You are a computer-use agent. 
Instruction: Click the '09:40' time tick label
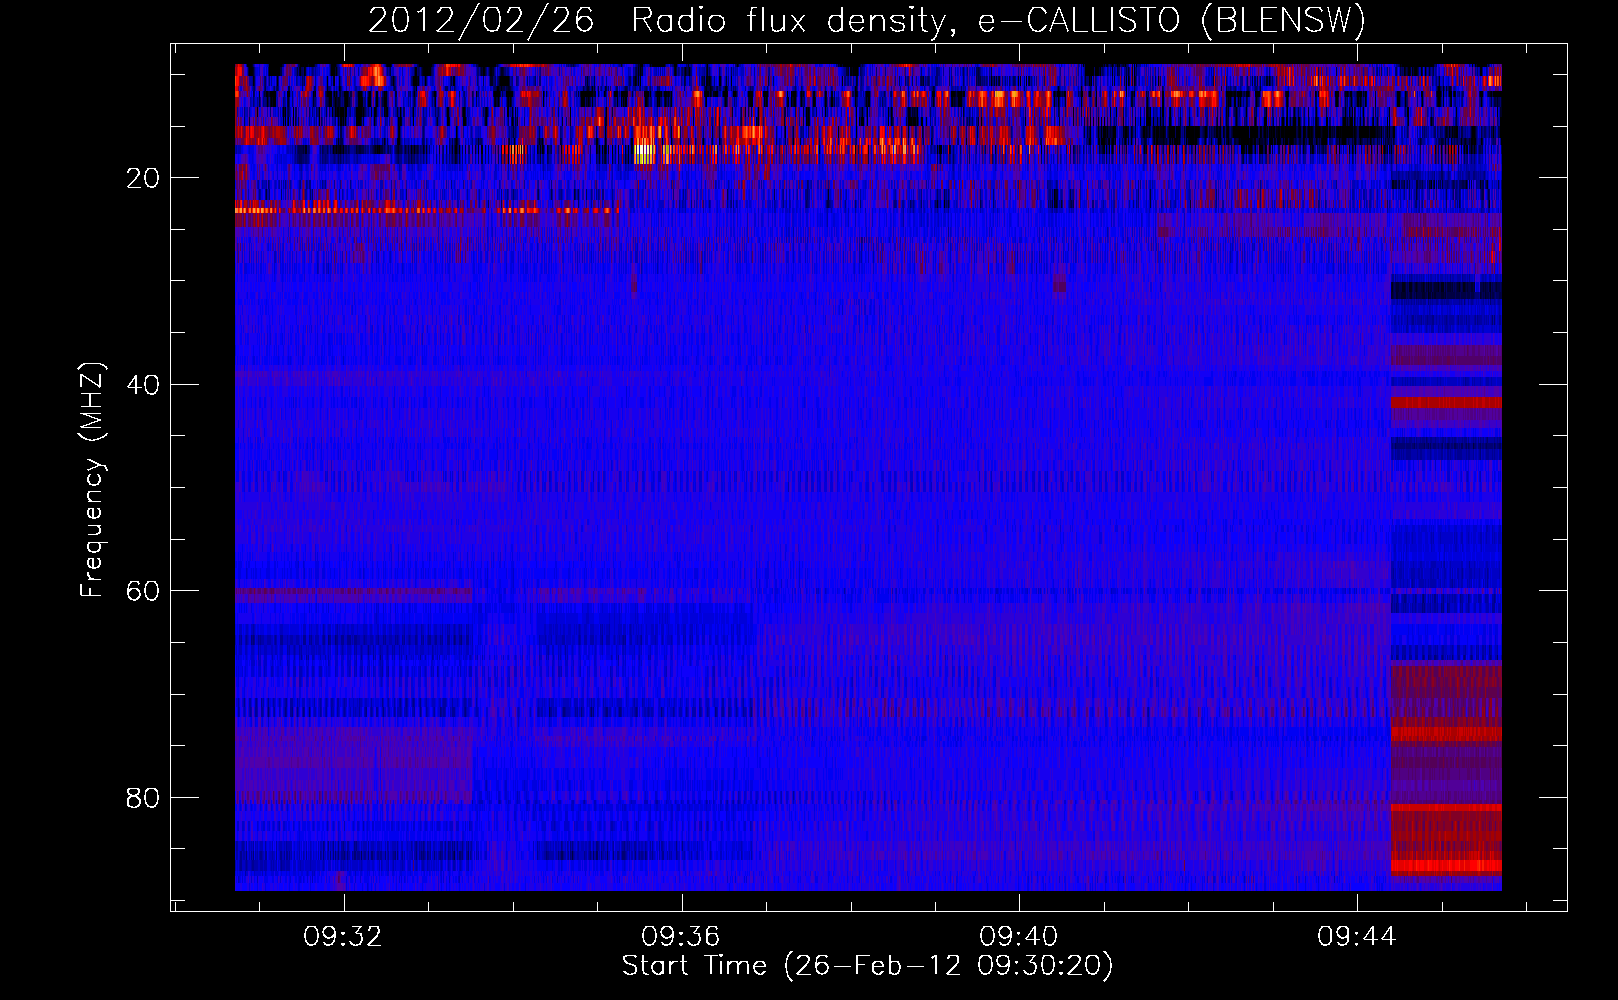coord(1019,937)
